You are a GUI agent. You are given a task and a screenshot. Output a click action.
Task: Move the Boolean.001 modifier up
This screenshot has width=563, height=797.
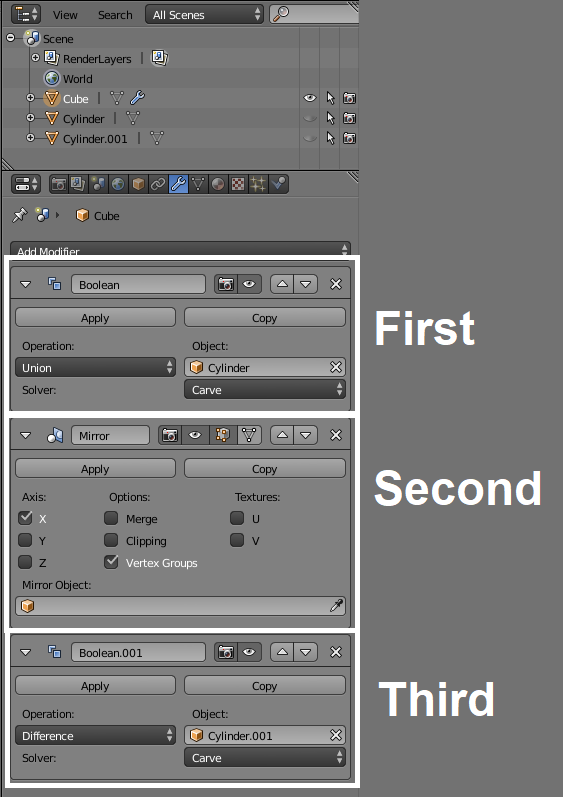pyautogui.click(x=283, y=652)
